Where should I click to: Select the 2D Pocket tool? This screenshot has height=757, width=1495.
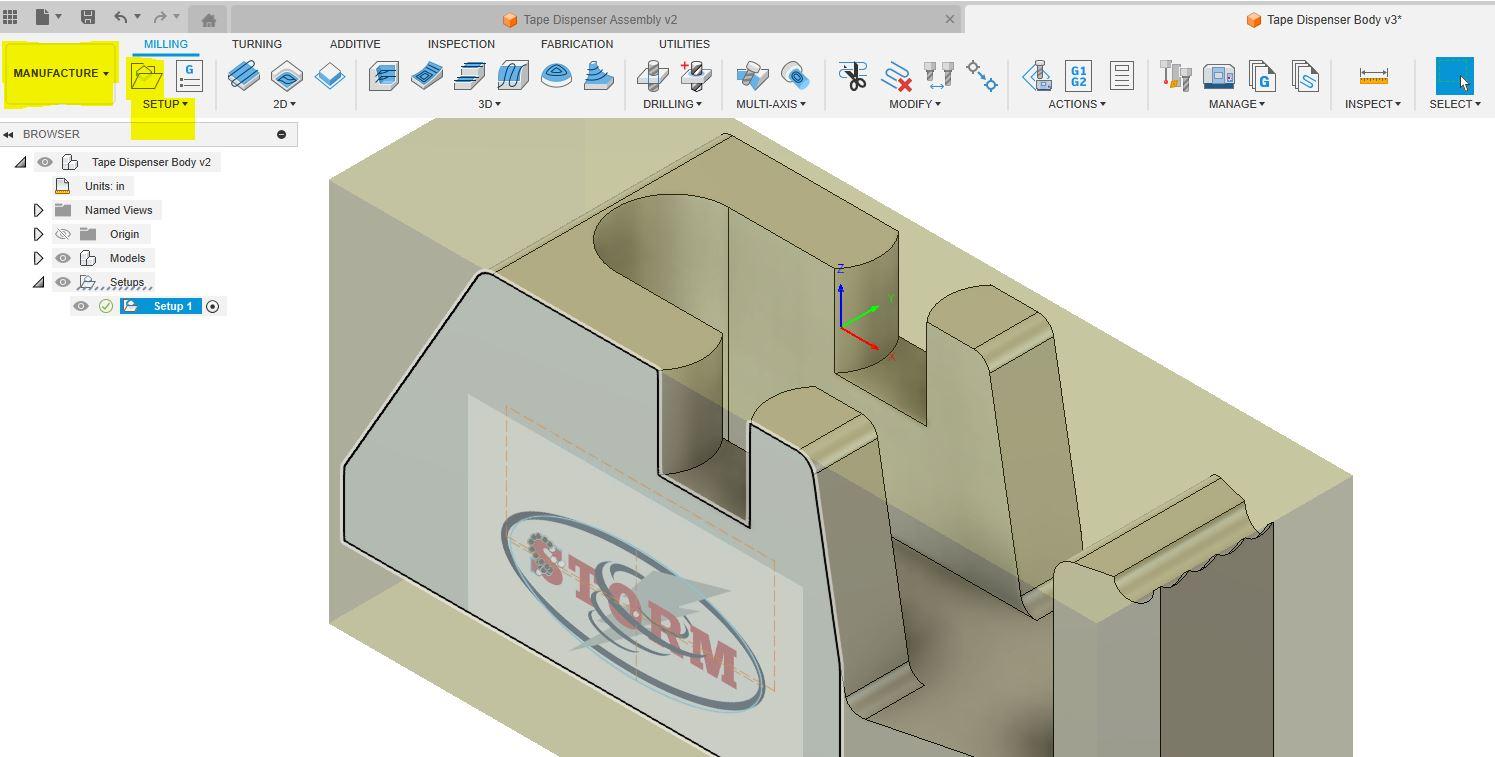pos(287,76)
